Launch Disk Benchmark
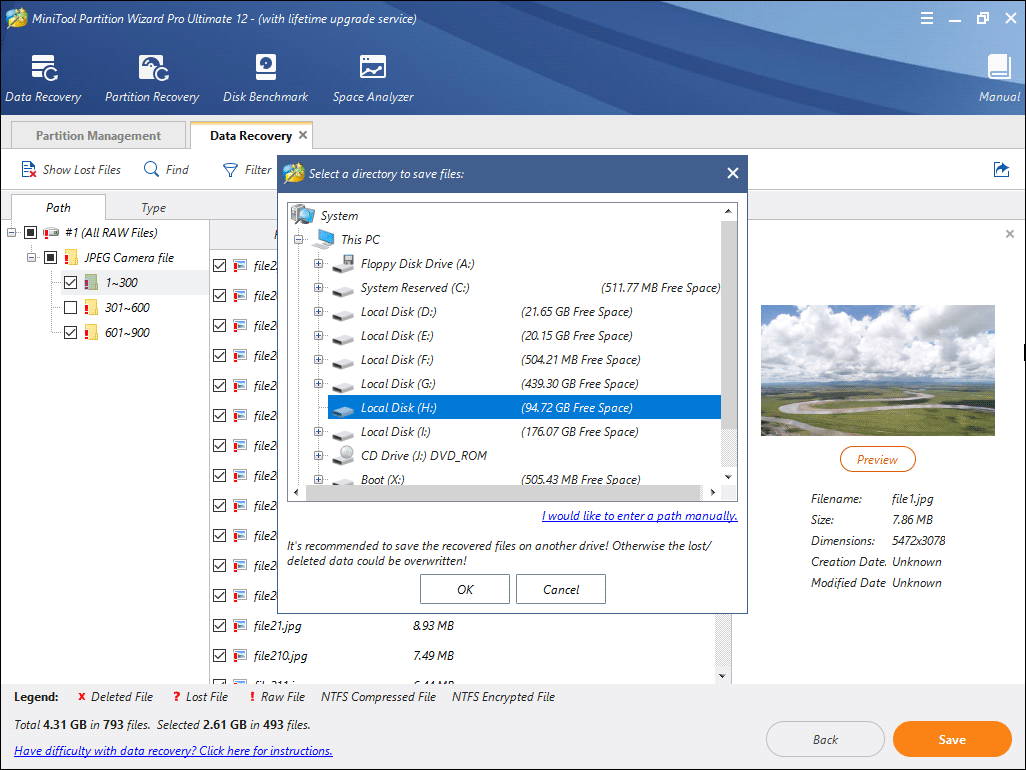 coord(265,77)
